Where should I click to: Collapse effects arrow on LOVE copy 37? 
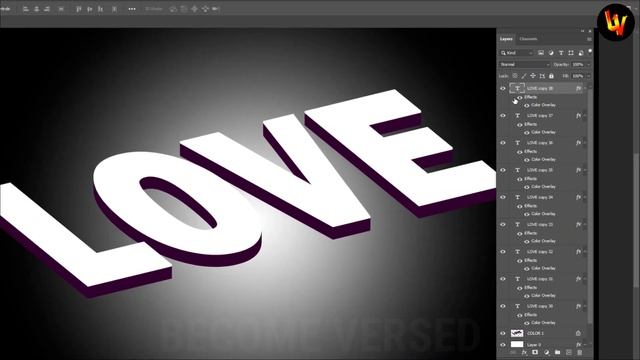tap(585, 116)
